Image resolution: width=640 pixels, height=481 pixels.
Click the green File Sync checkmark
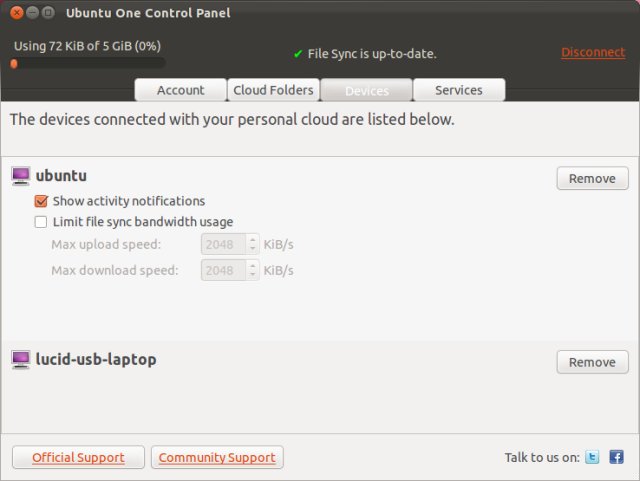(298, 54)
